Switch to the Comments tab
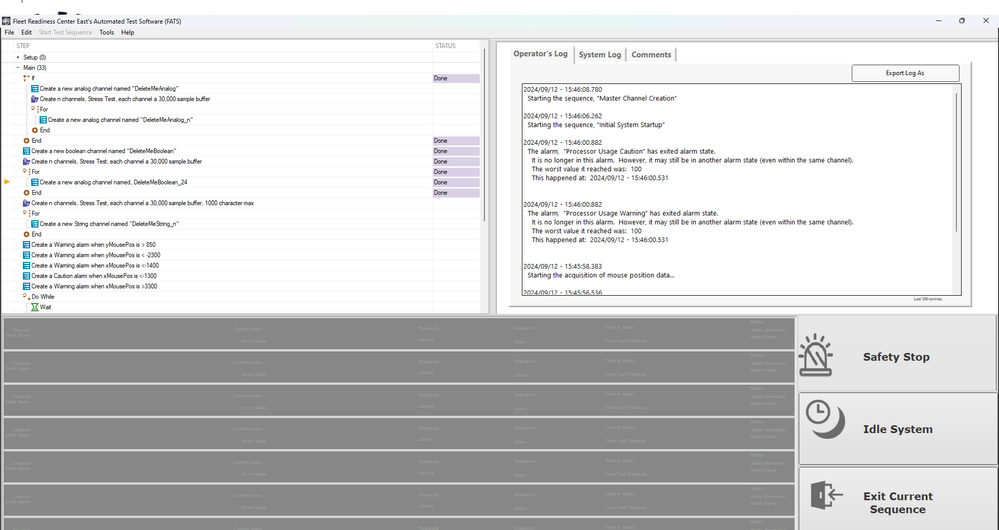Image resolution: width=999 pixels, height=530 pixels. 651,55
